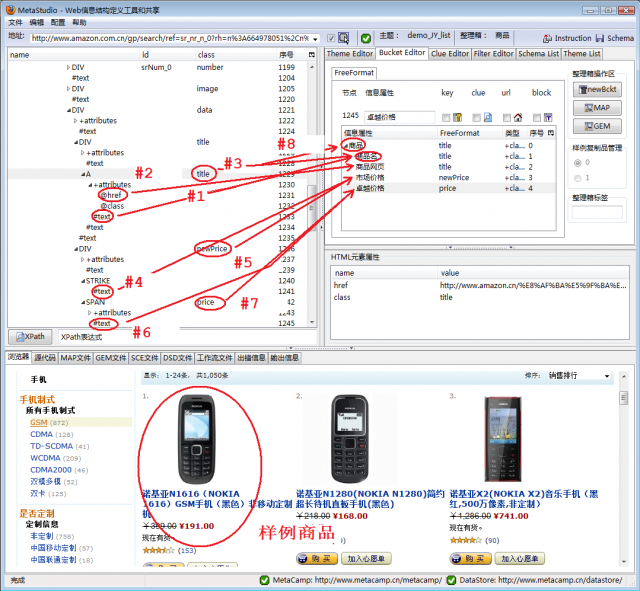Open column picker icon in bucket table header
640x591 pixels.
pyautogui.click(x=551, y=133)
